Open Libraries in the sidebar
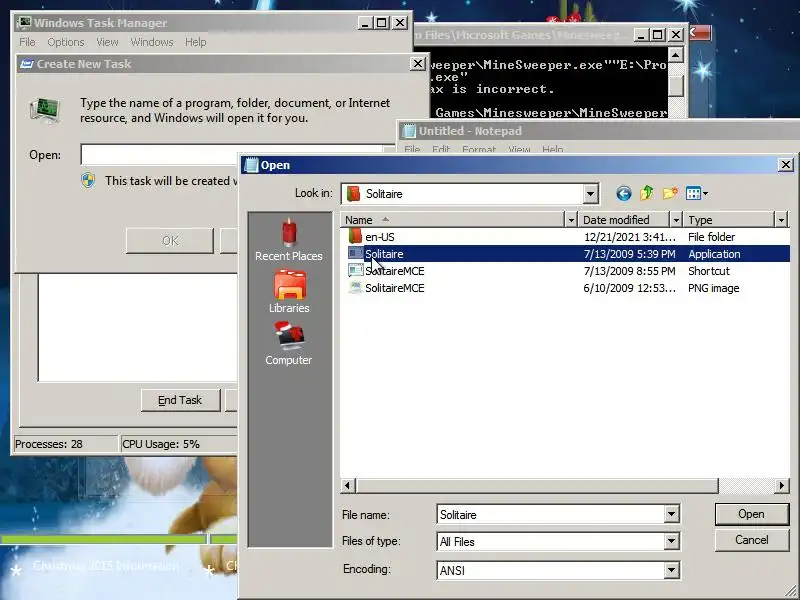 tap(289, 292)
